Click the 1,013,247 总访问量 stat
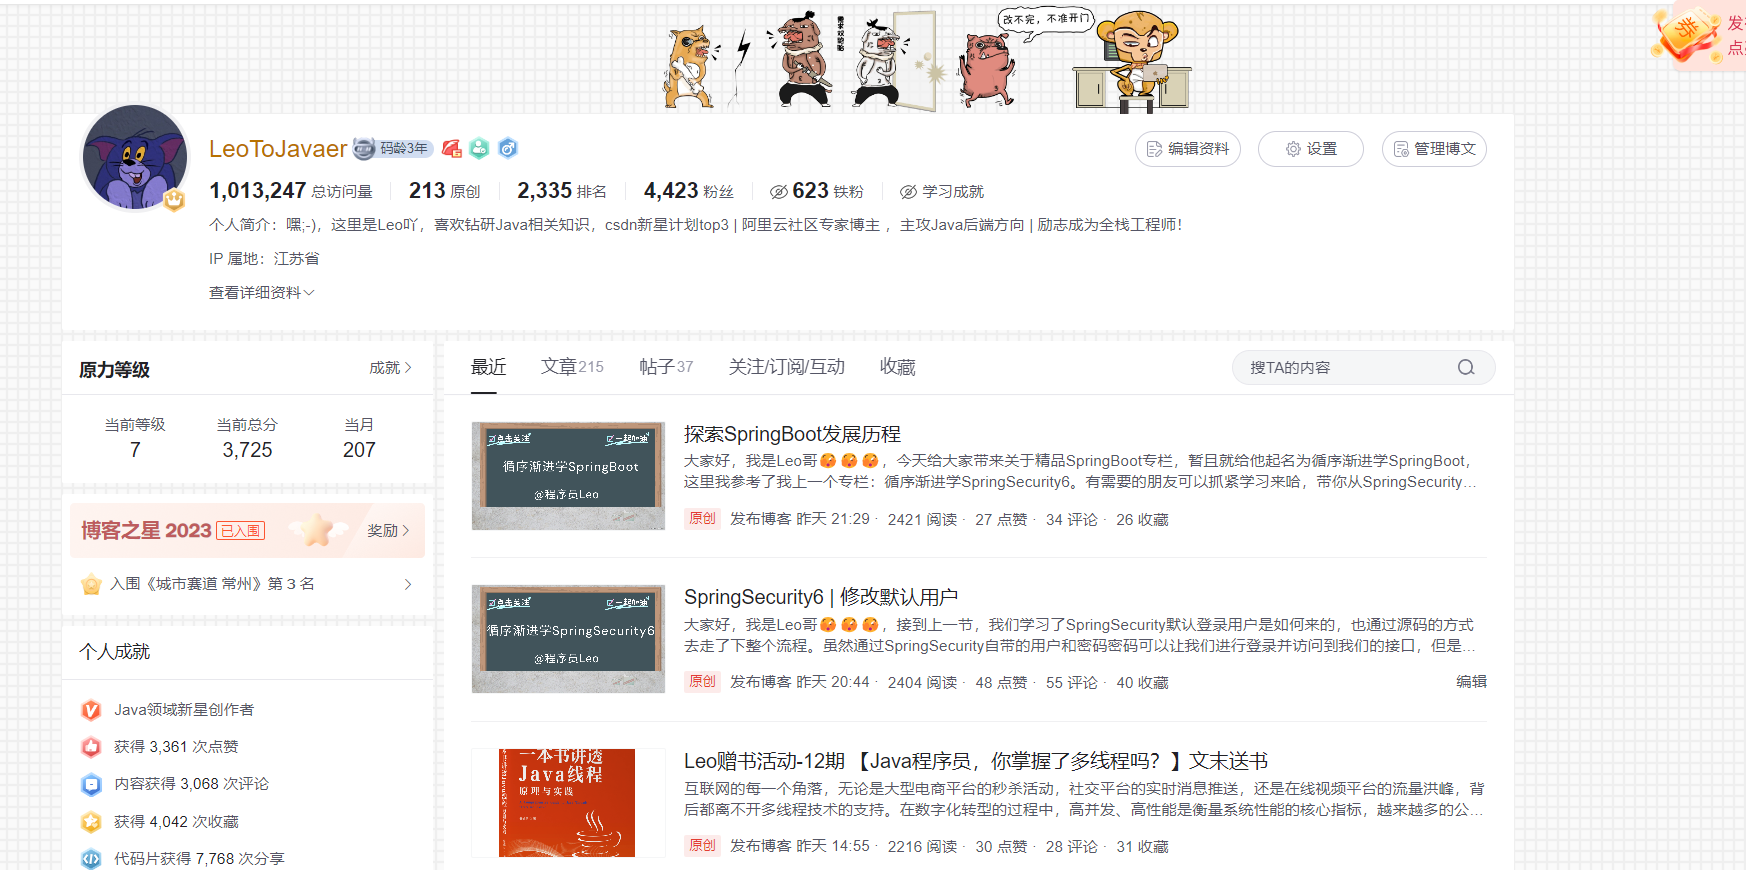The width and height of the screenshot is (1746, 870). coord(291,191)
